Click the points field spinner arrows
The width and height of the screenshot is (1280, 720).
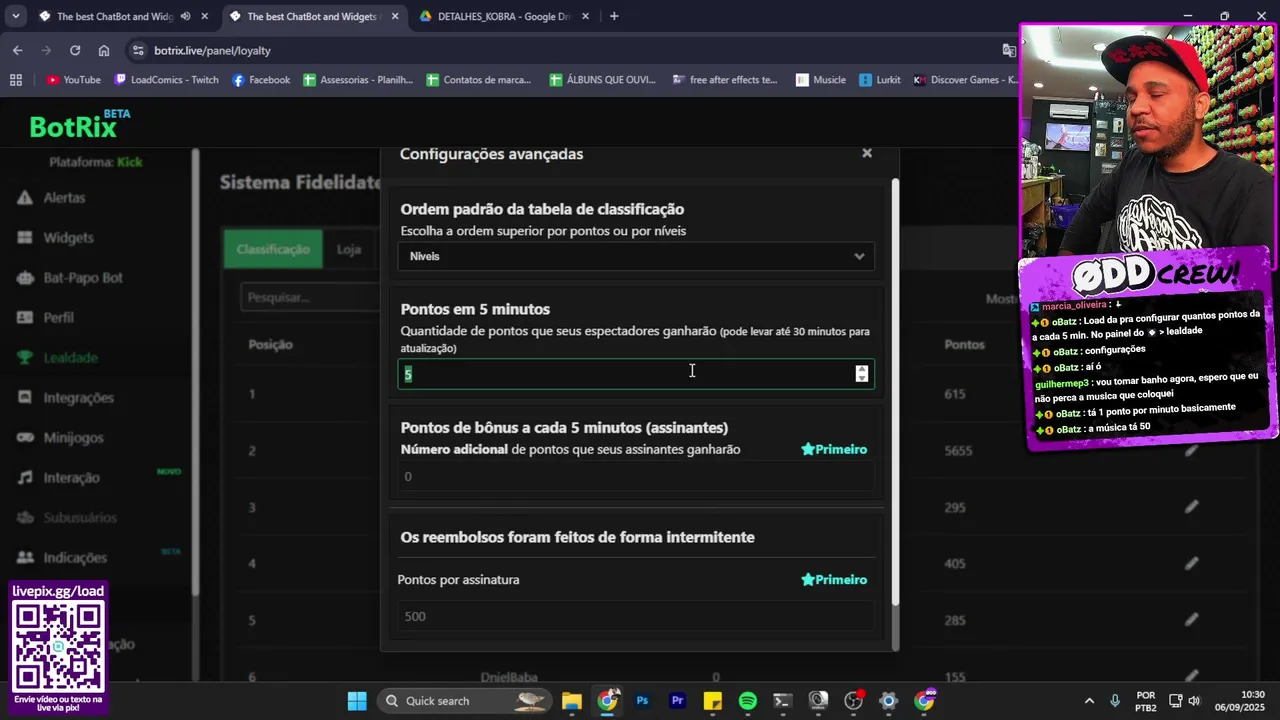[x=862, y=373]
